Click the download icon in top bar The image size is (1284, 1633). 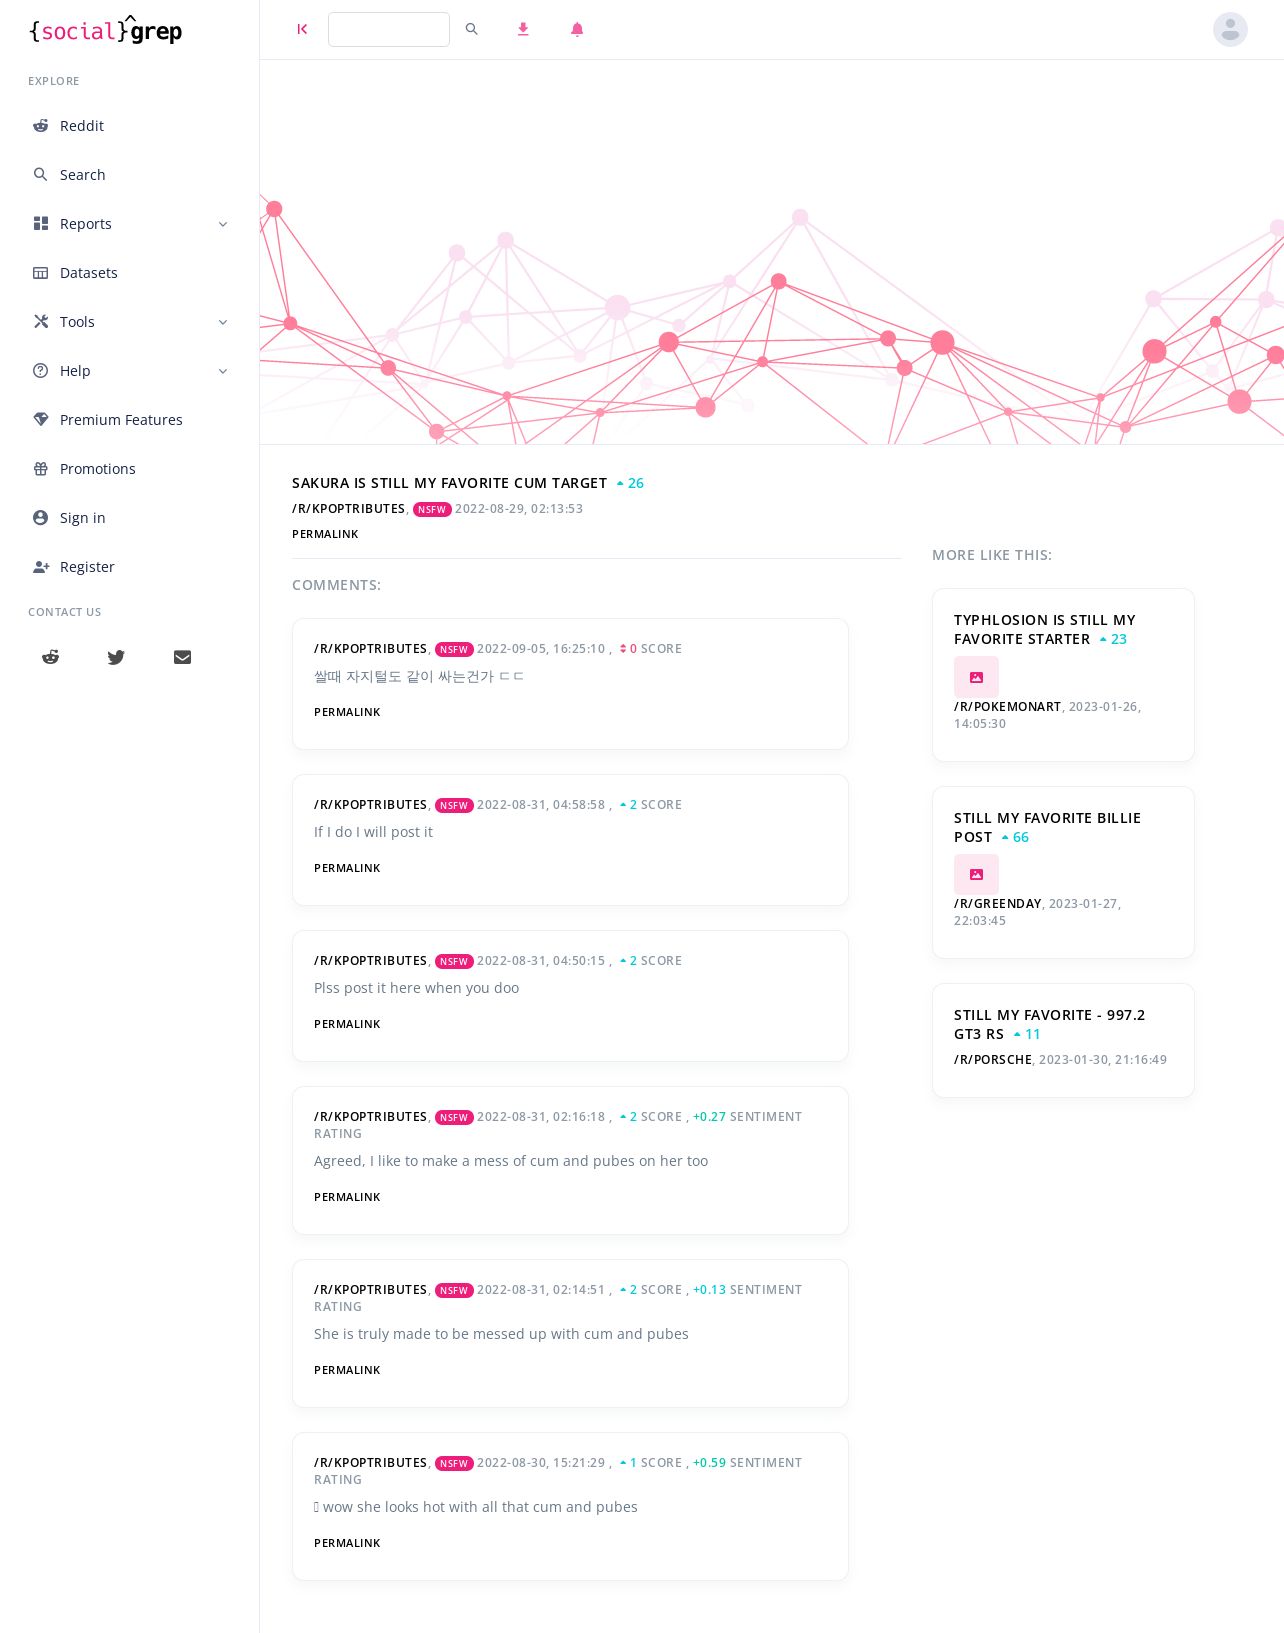[523, 30]
